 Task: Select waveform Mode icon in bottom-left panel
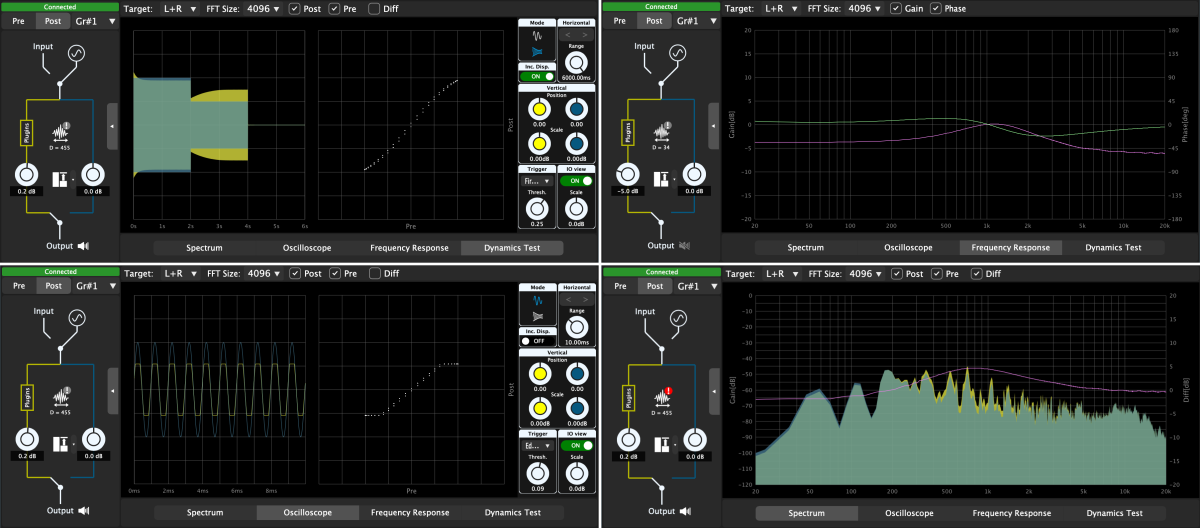click(x=537, y=300)
